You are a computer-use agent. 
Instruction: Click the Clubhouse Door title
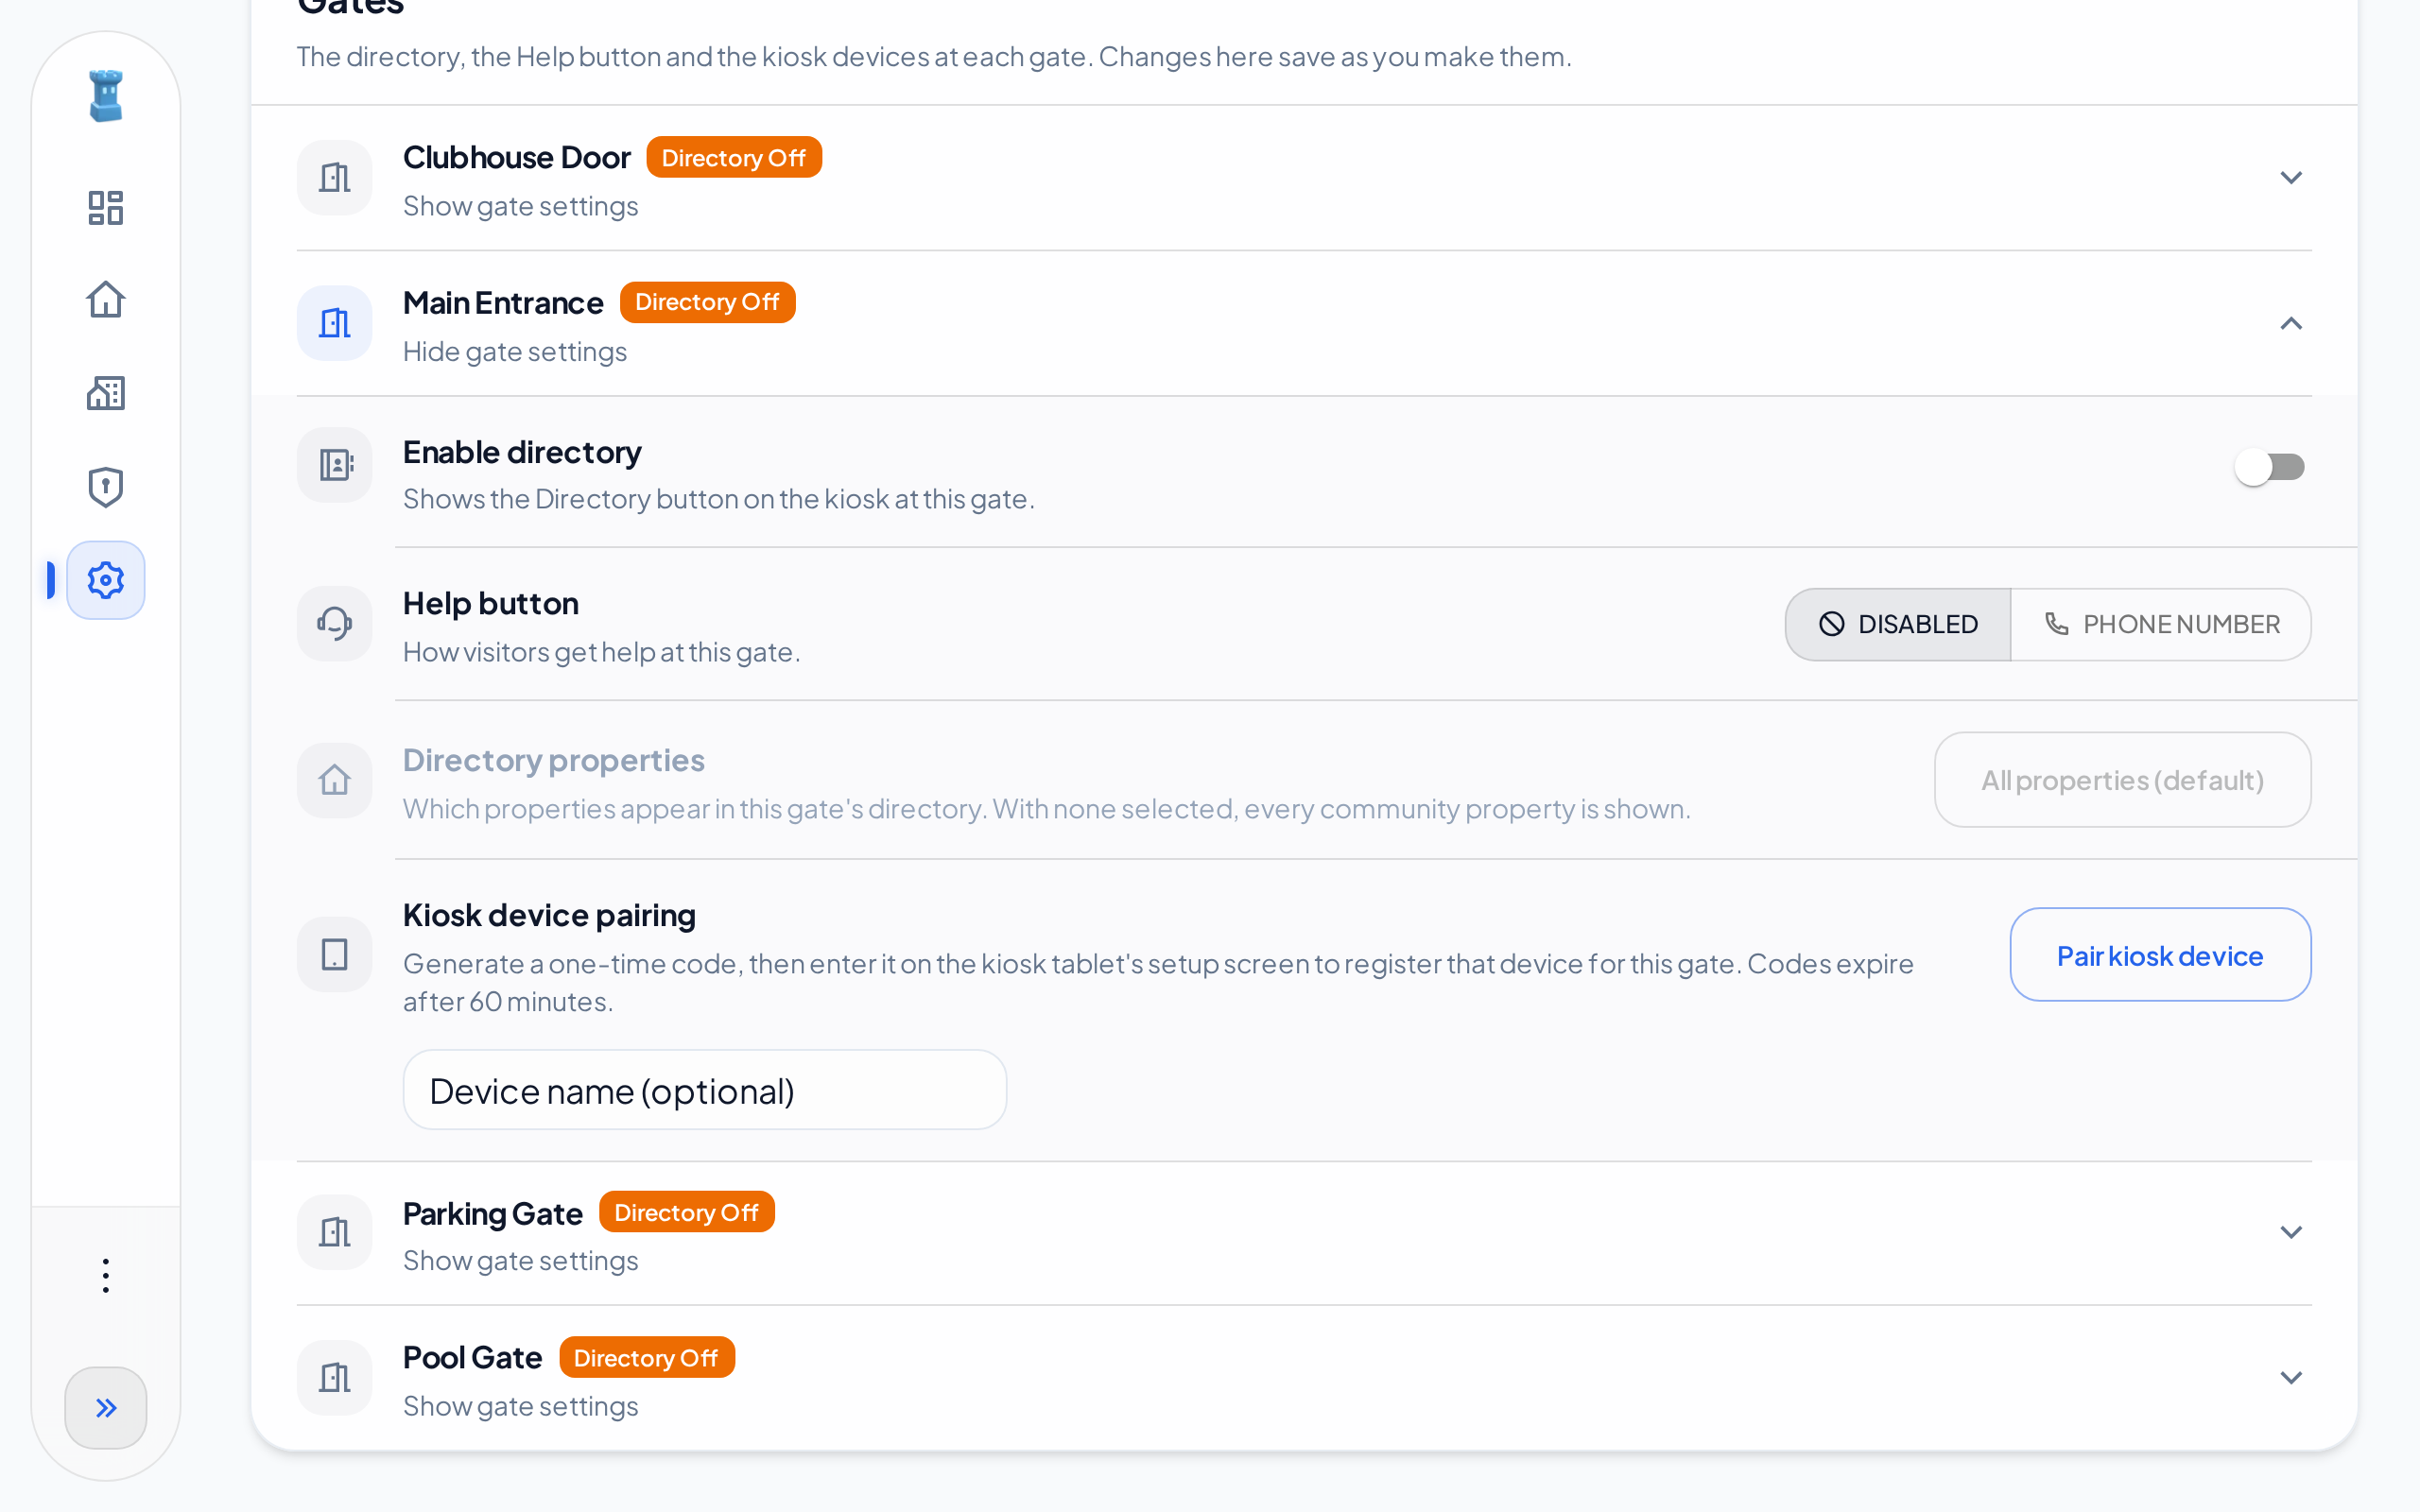(517, 158)
